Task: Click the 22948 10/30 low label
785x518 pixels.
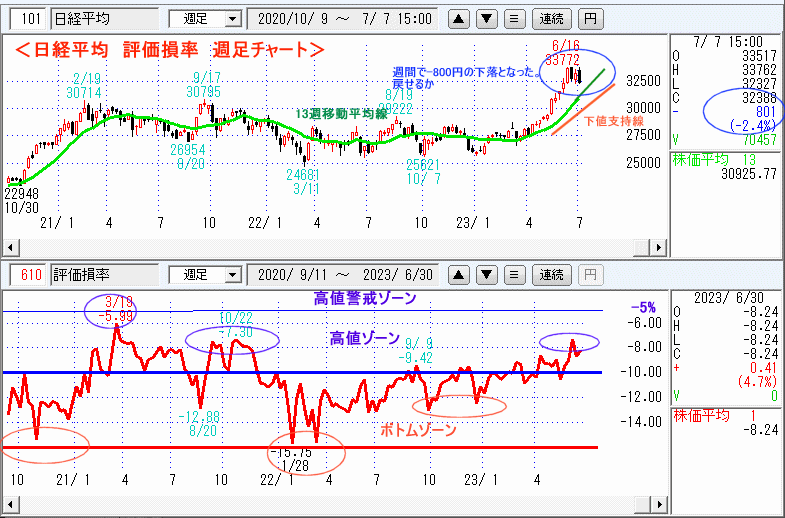Action: [x=22, y=200]
